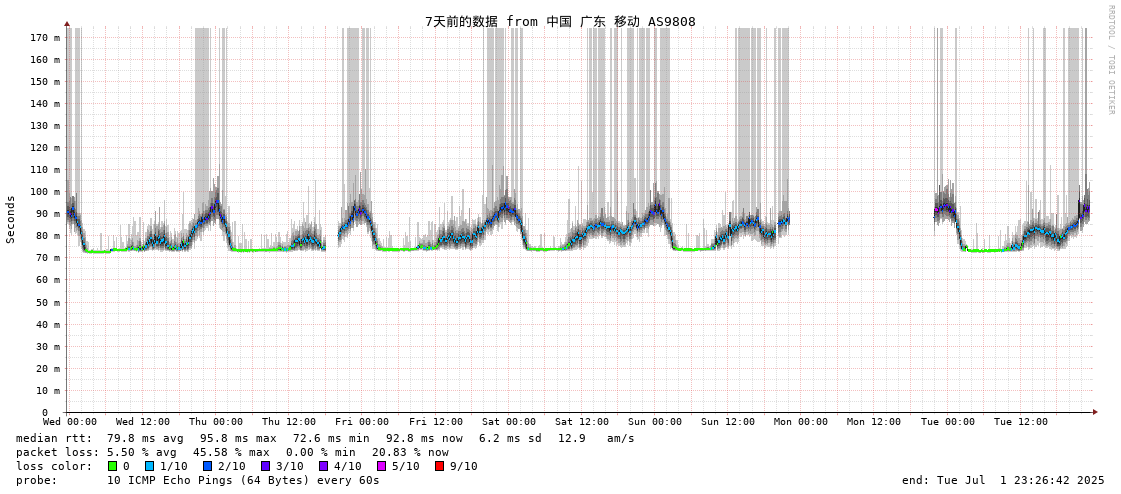Click the 'Thu 12:00' x-axis label
Screen dimensions: 1121x494
tap(289, 422)
